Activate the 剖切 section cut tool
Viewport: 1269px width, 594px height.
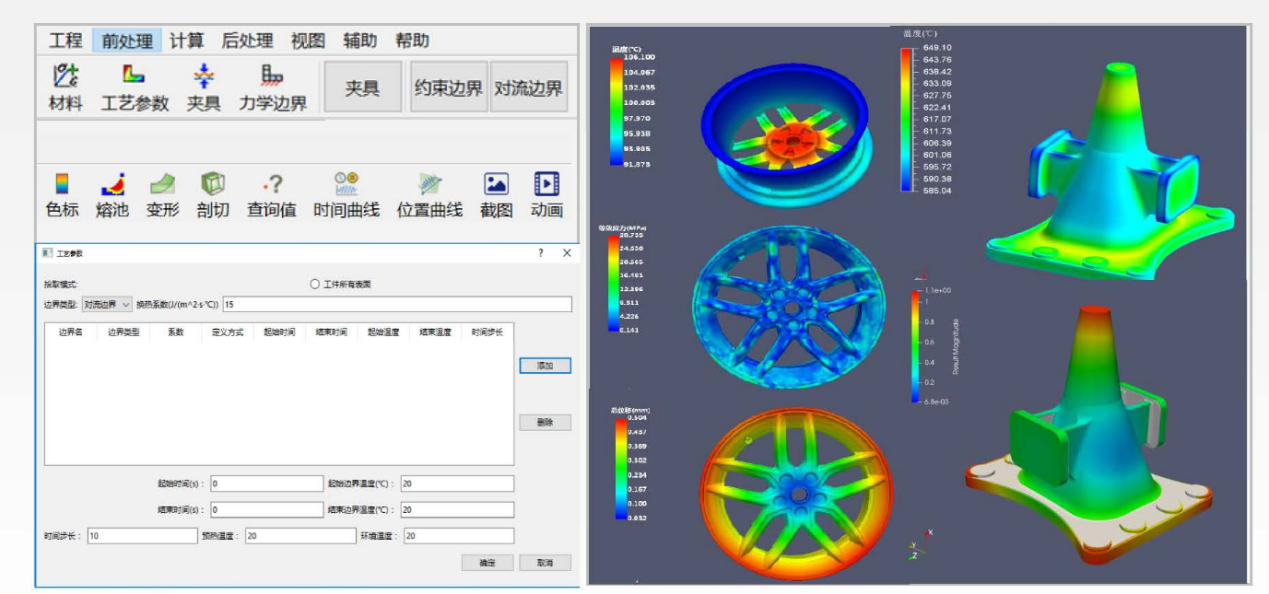click(x=212, y=194)
